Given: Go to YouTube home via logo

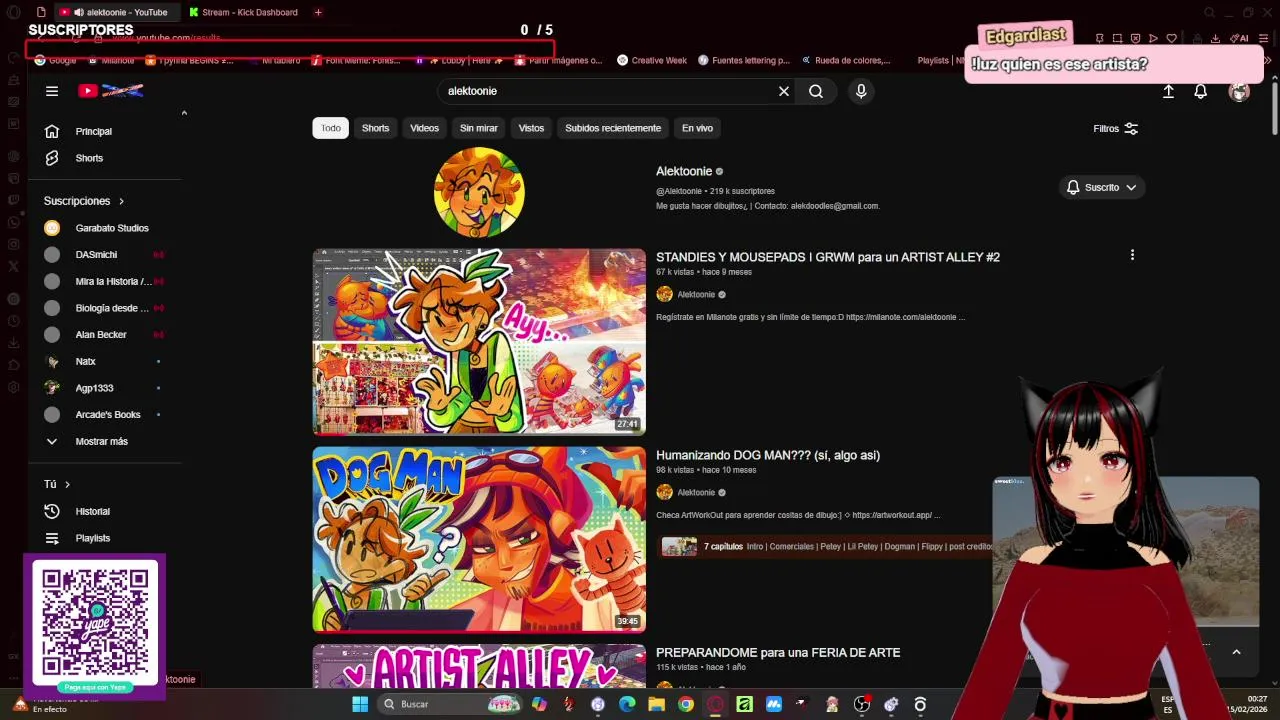Looking at the screenshot, I should tap(111, 91).
